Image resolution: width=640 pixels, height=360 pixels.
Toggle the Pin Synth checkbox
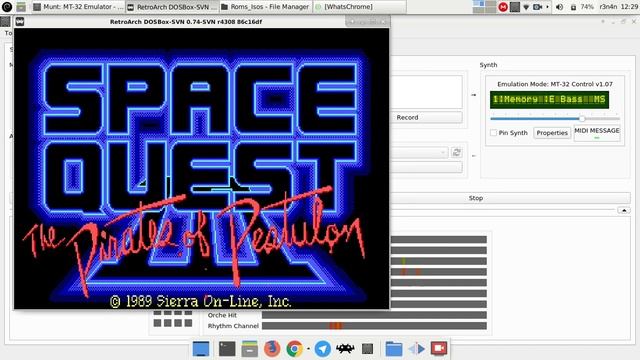tap(493, 133)
